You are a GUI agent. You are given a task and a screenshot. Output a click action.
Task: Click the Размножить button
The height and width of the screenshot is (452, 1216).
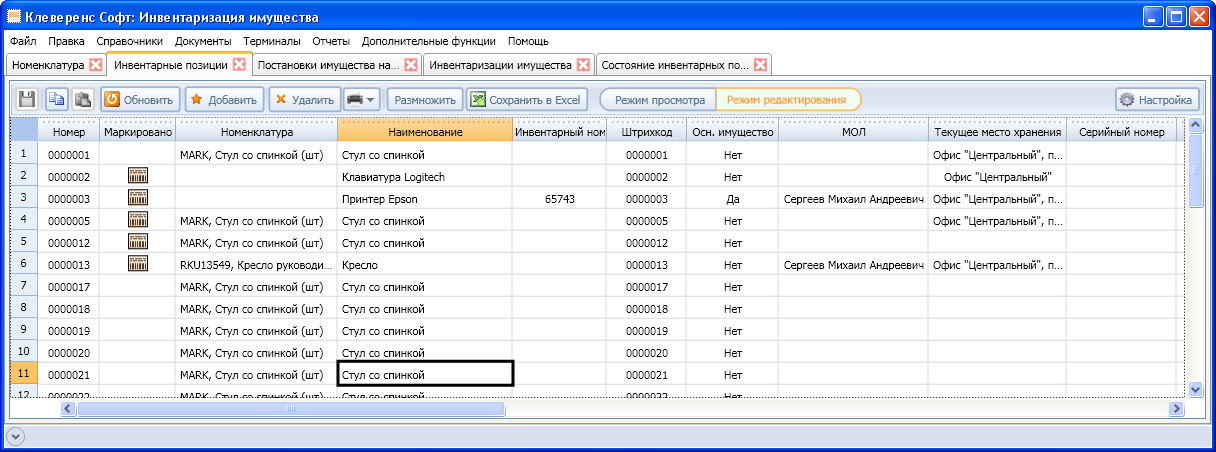(425, 99)
